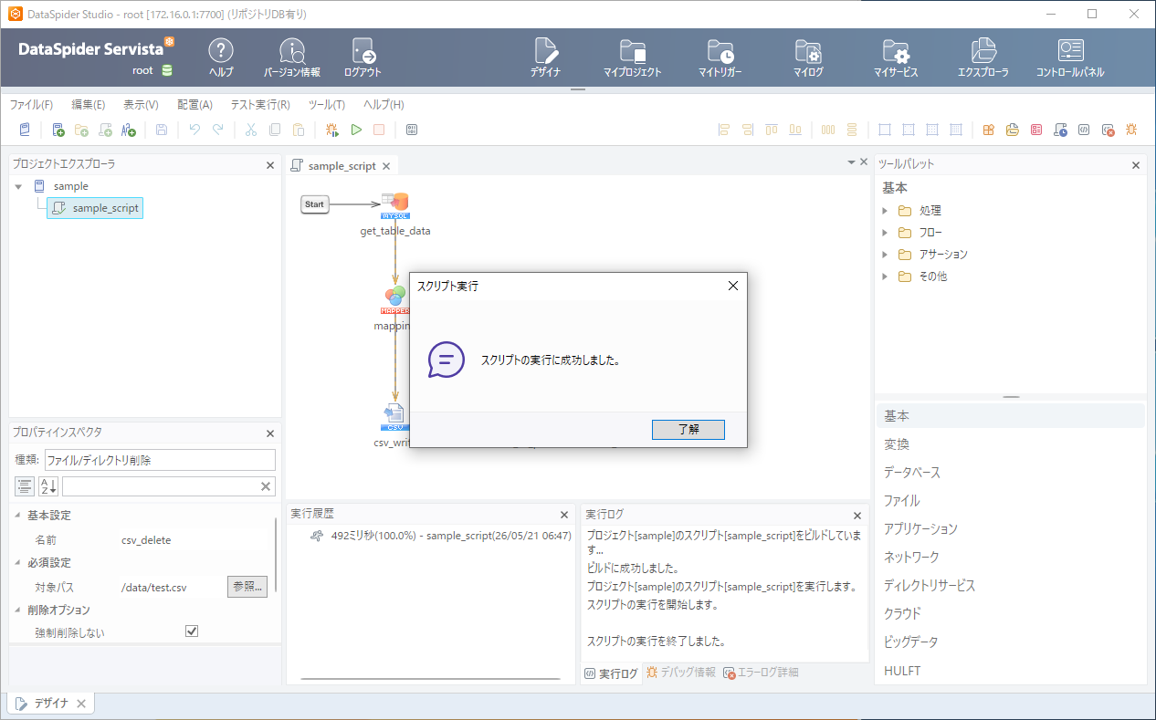Open エクスプローラ from the header
Viewport: 1156px width, 720px height.
[x=983, y=57]
